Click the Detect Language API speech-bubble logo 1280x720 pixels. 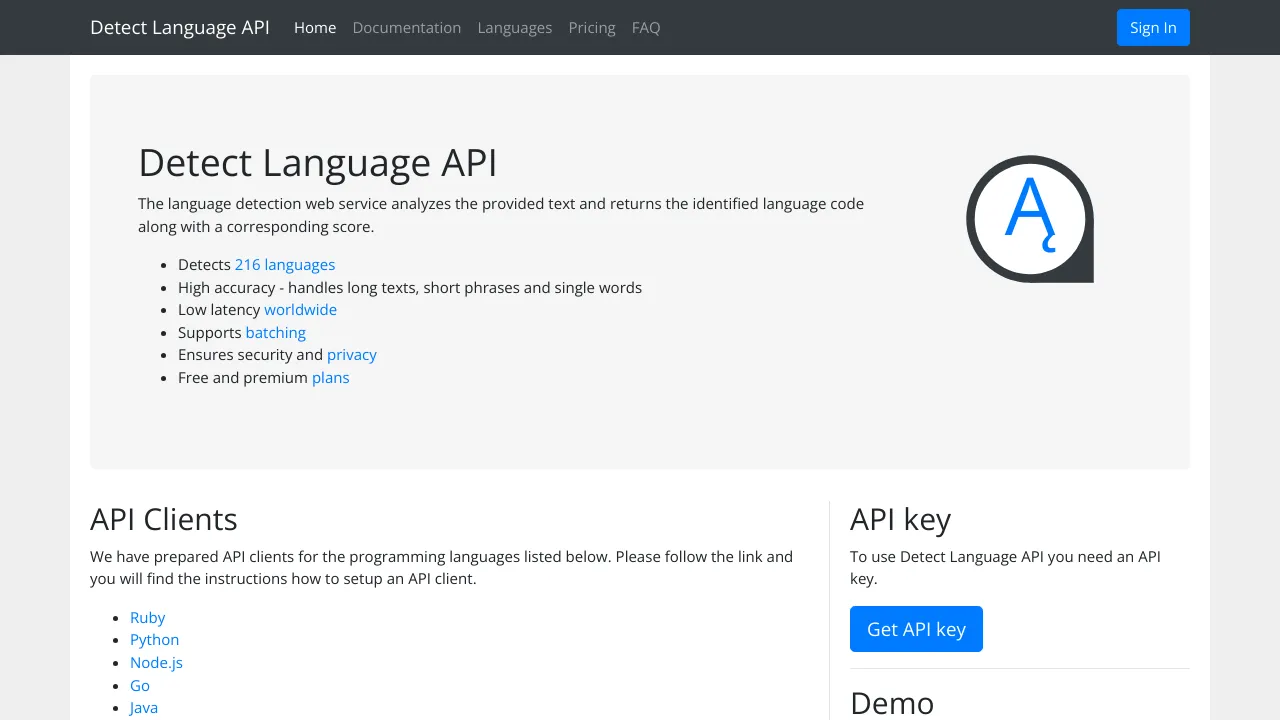[1030, 219]
